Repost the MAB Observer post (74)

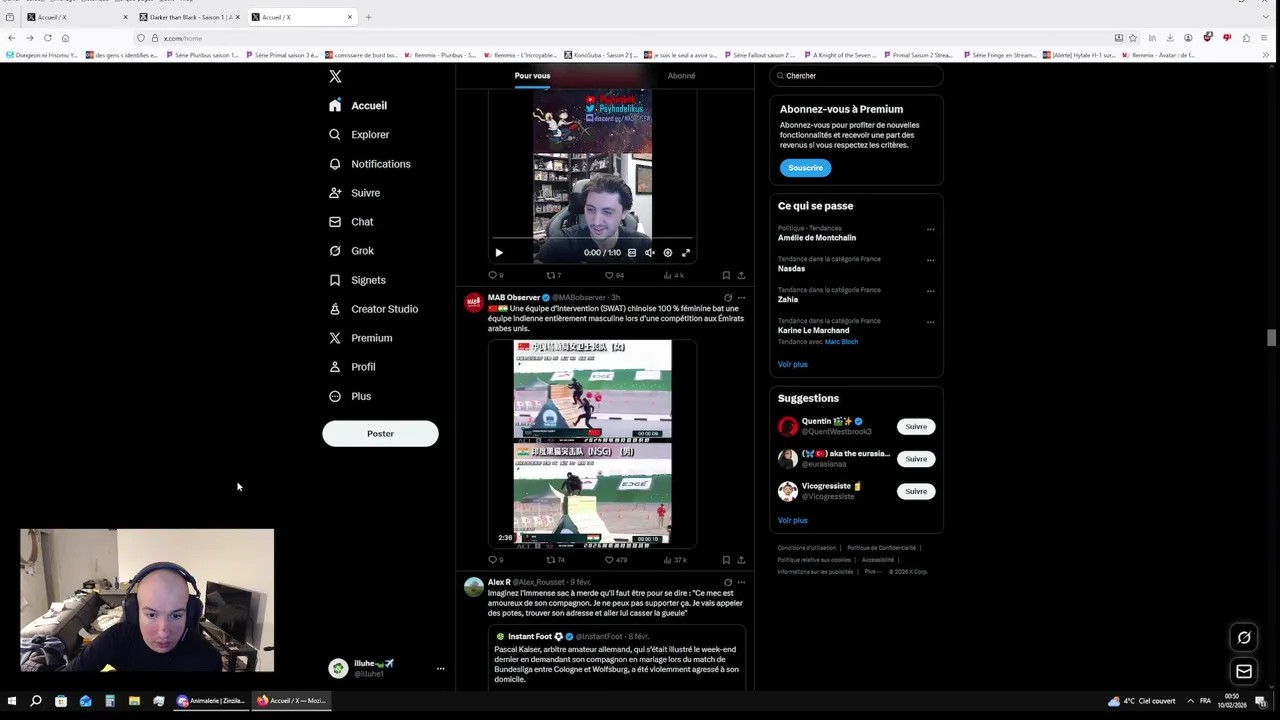coord(555,560)
